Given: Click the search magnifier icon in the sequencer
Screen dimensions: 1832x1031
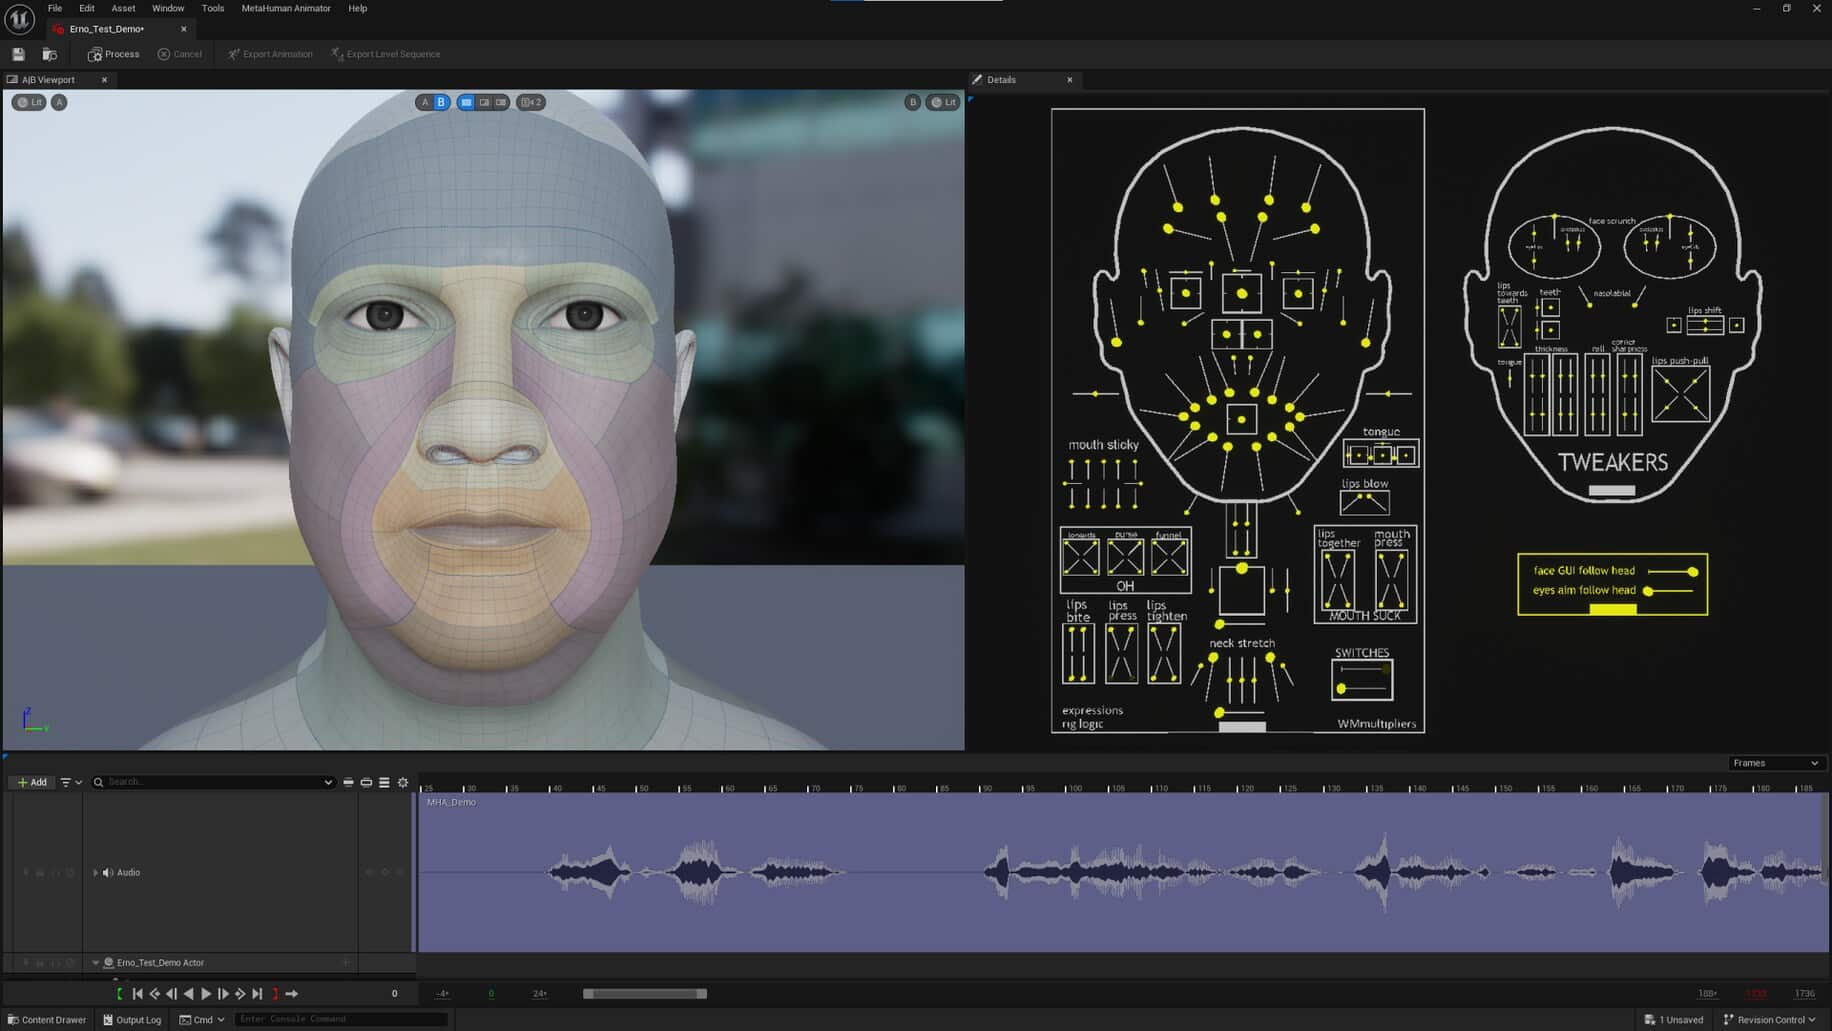Looking at the screenshot, I should [97, 782].
